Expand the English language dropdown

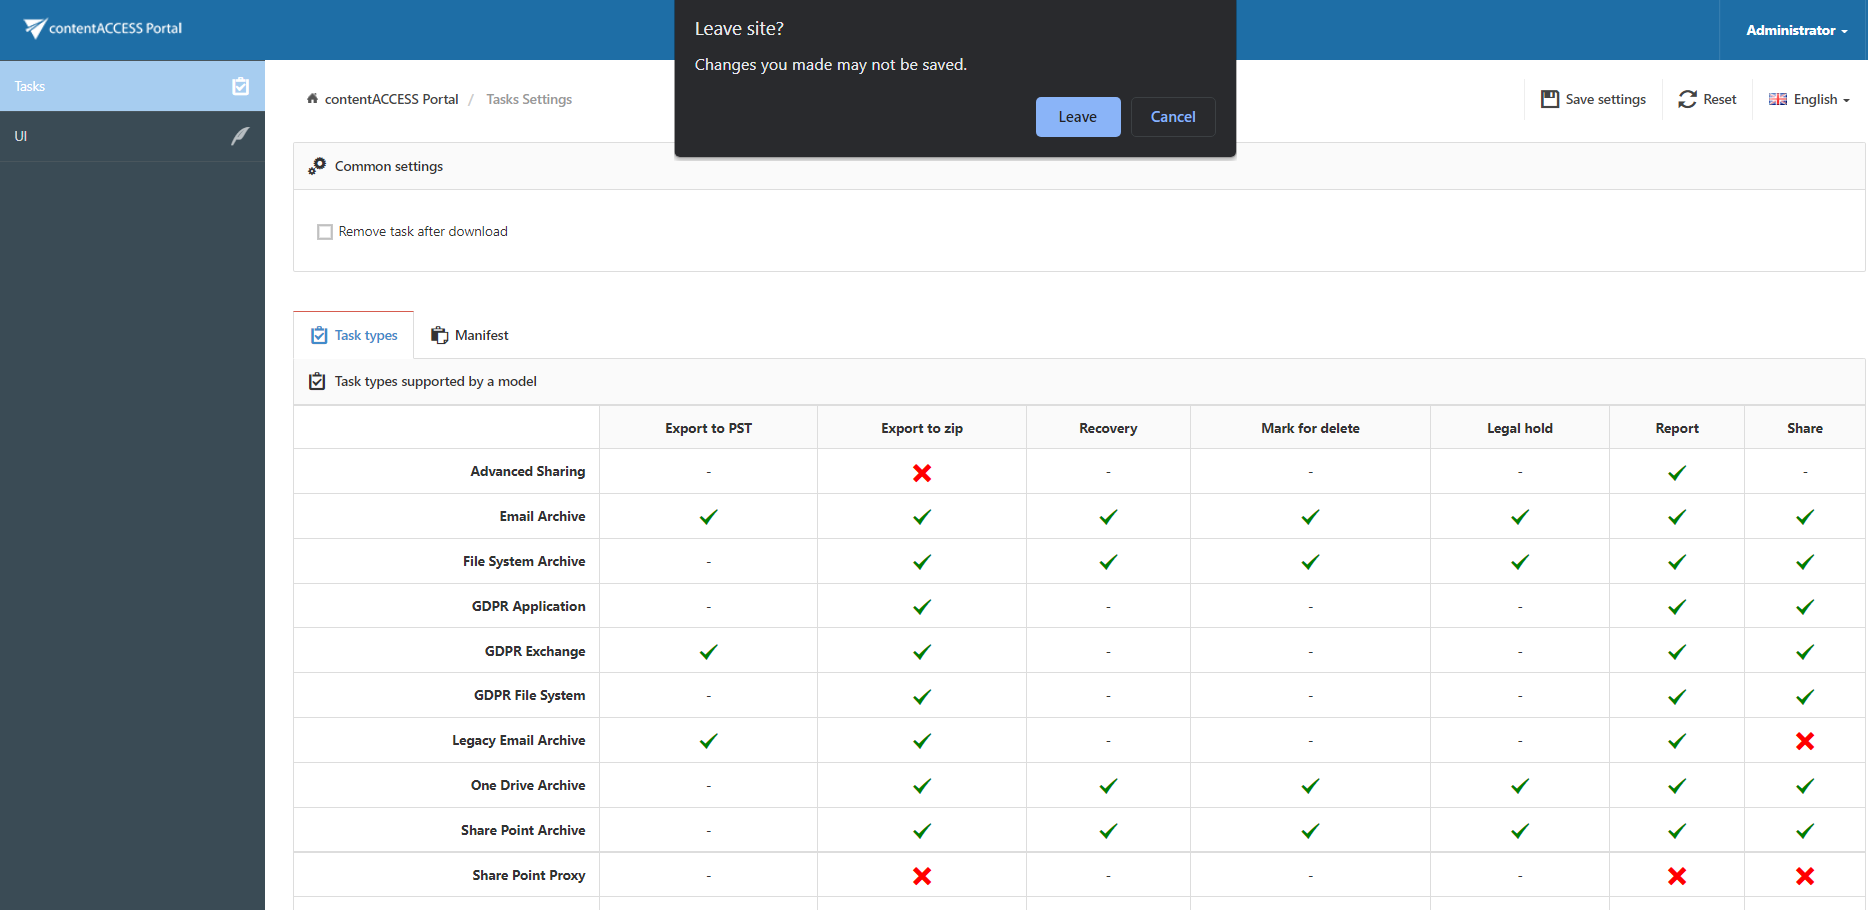point(1809,99)
